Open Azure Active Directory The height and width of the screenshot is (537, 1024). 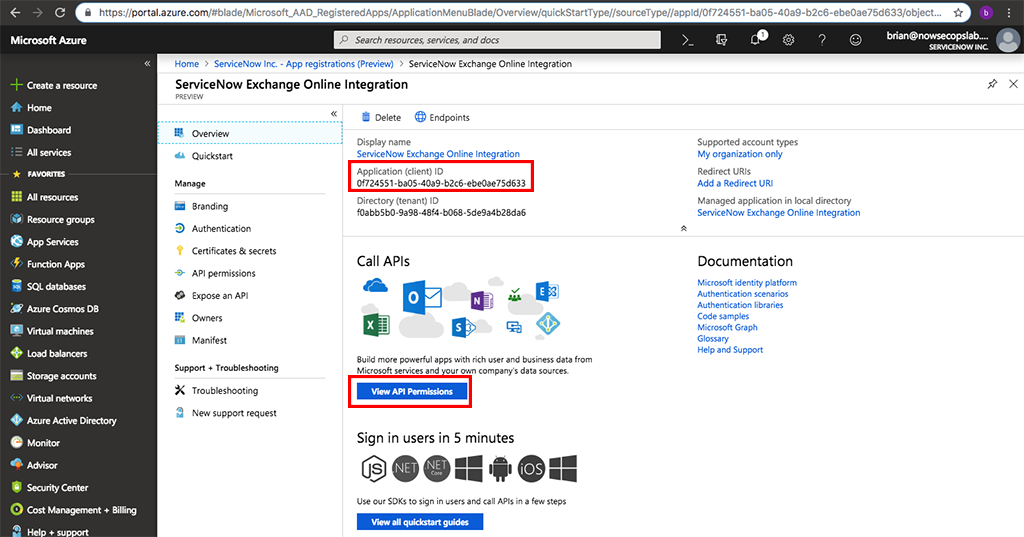click(x=63, y=421)
